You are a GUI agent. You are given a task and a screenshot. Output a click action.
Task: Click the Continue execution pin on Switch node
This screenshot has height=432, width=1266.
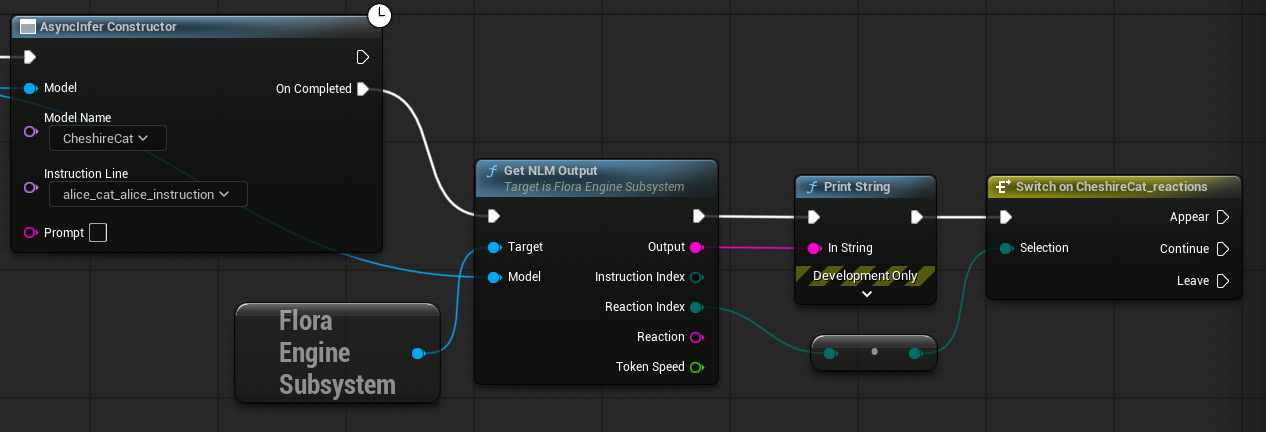click(1222, 249)
